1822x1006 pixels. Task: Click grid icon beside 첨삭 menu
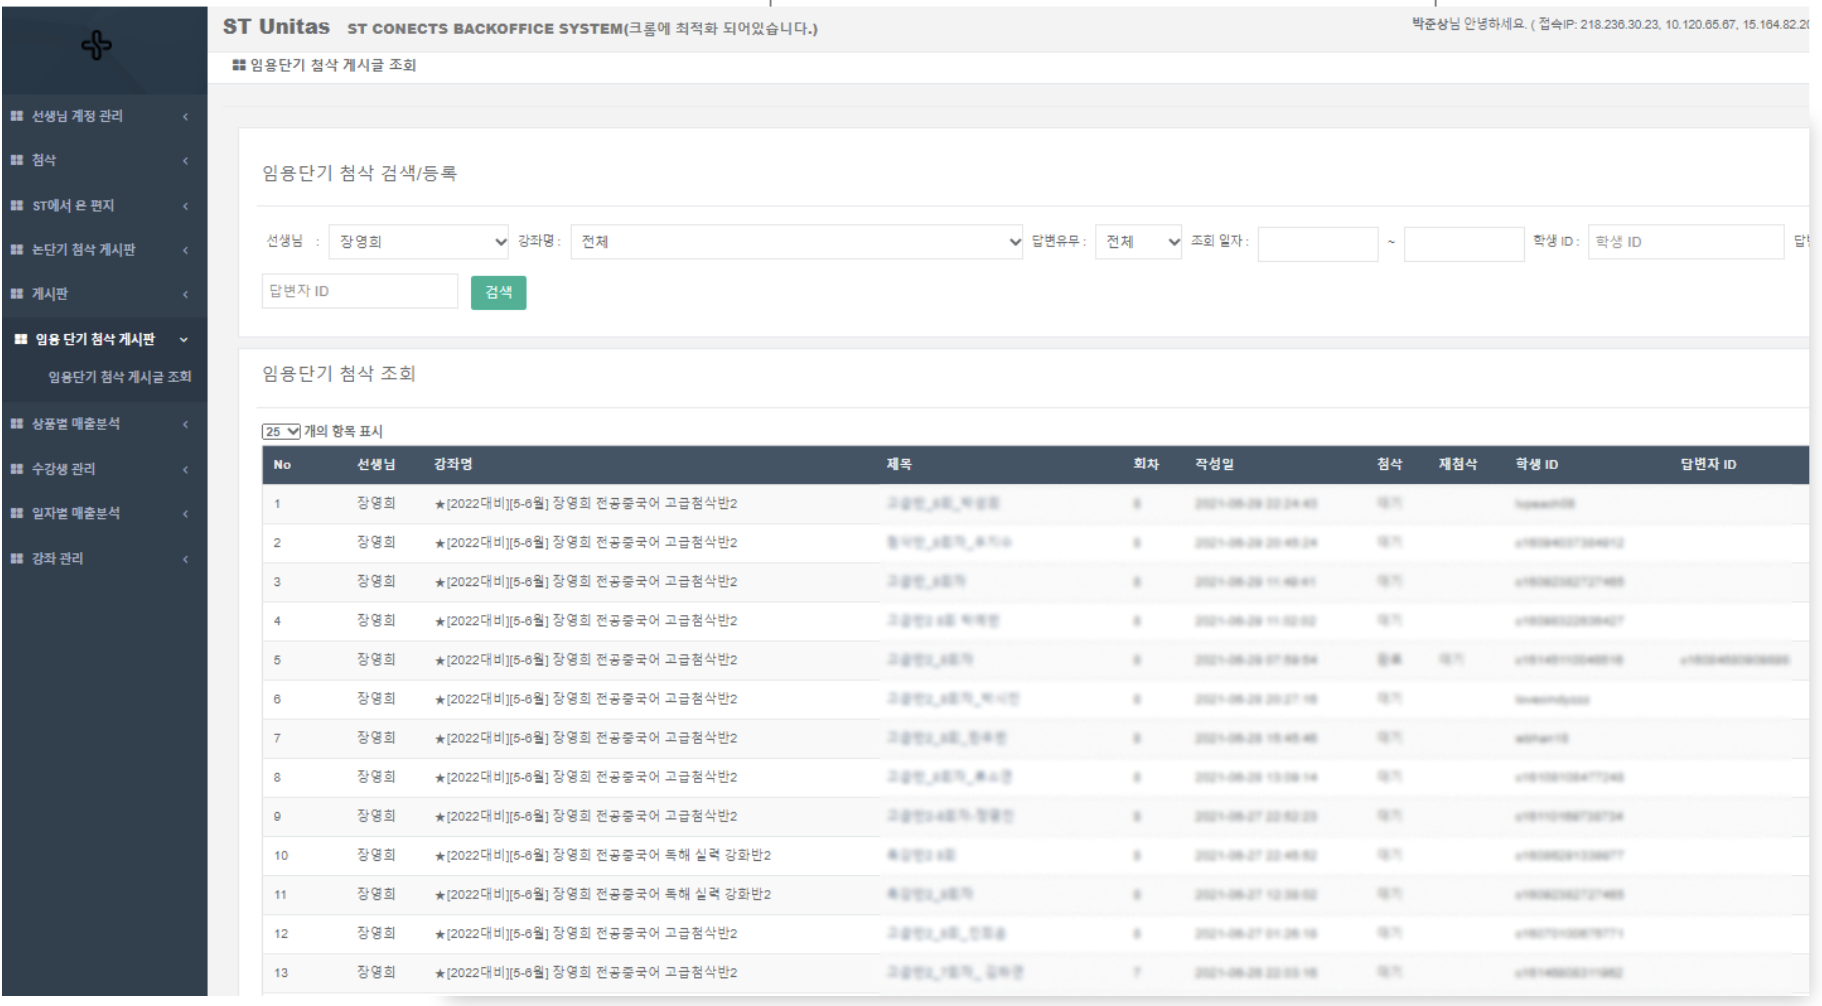pos(17,160)
